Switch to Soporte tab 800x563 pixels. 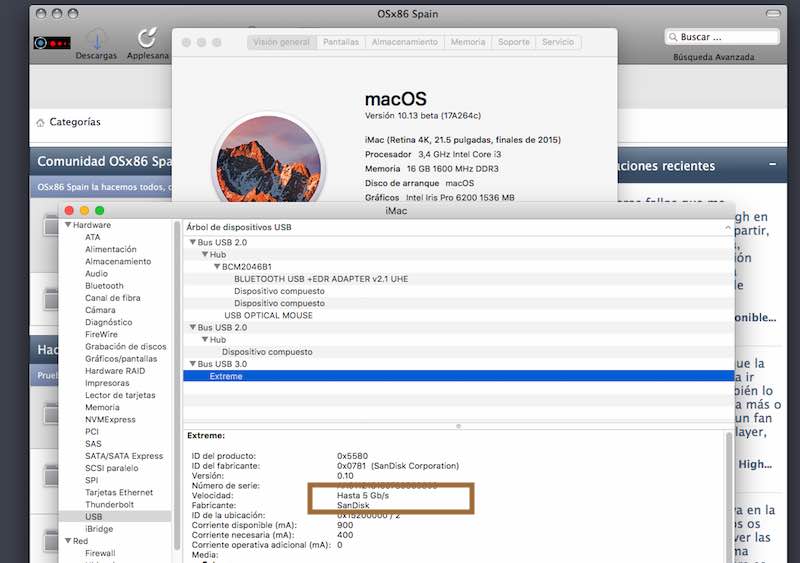tap(513, 42)
